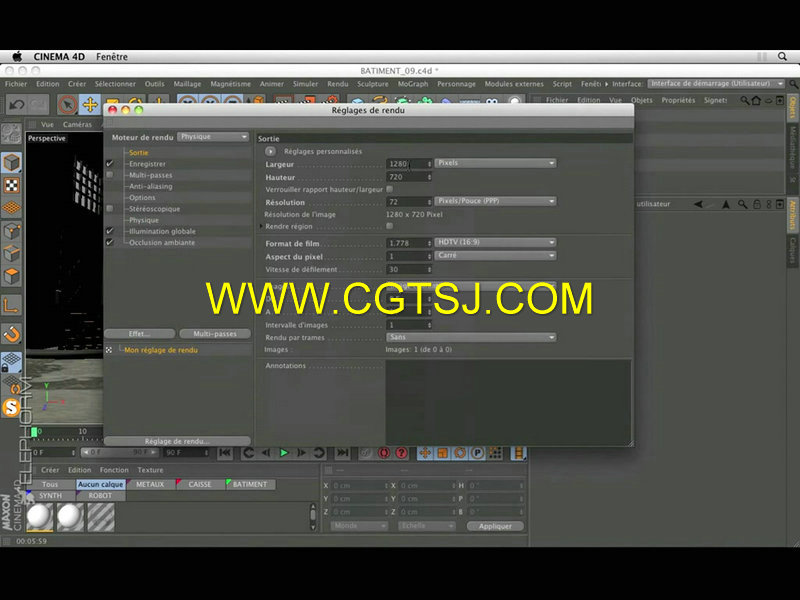This screenshot has height=600, width=800.
Task: Click the locked workplane icon
Action: (x=11, y=362)
